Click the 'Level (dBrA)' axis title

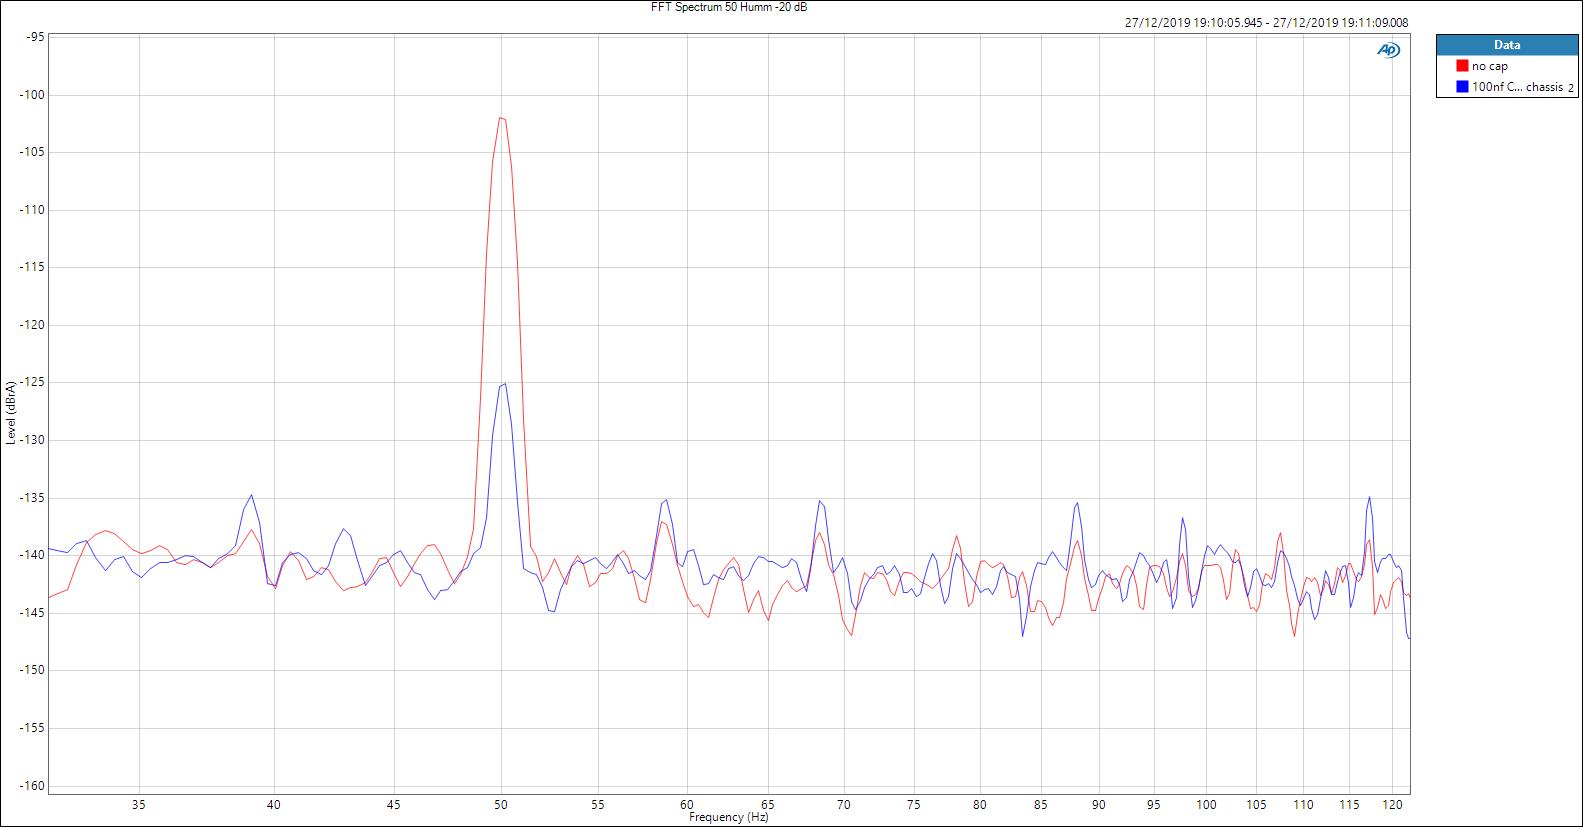point(10,412)
